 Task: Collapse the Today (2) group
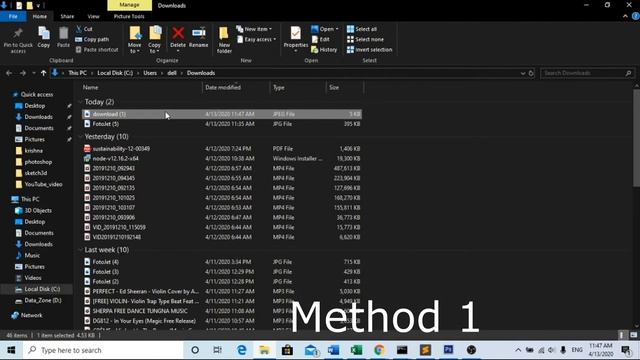pos(80,102)
